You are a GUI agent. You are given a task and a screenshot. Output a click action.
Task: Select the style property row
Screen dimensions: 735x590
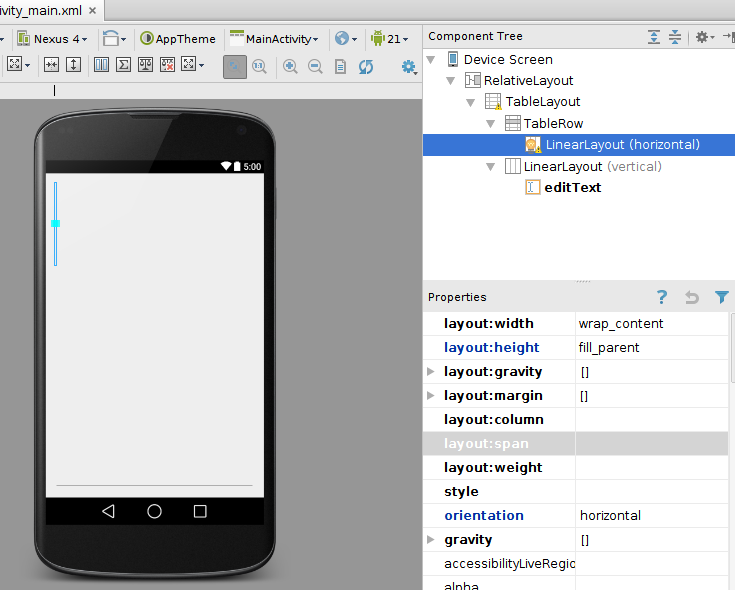point(576,492)
